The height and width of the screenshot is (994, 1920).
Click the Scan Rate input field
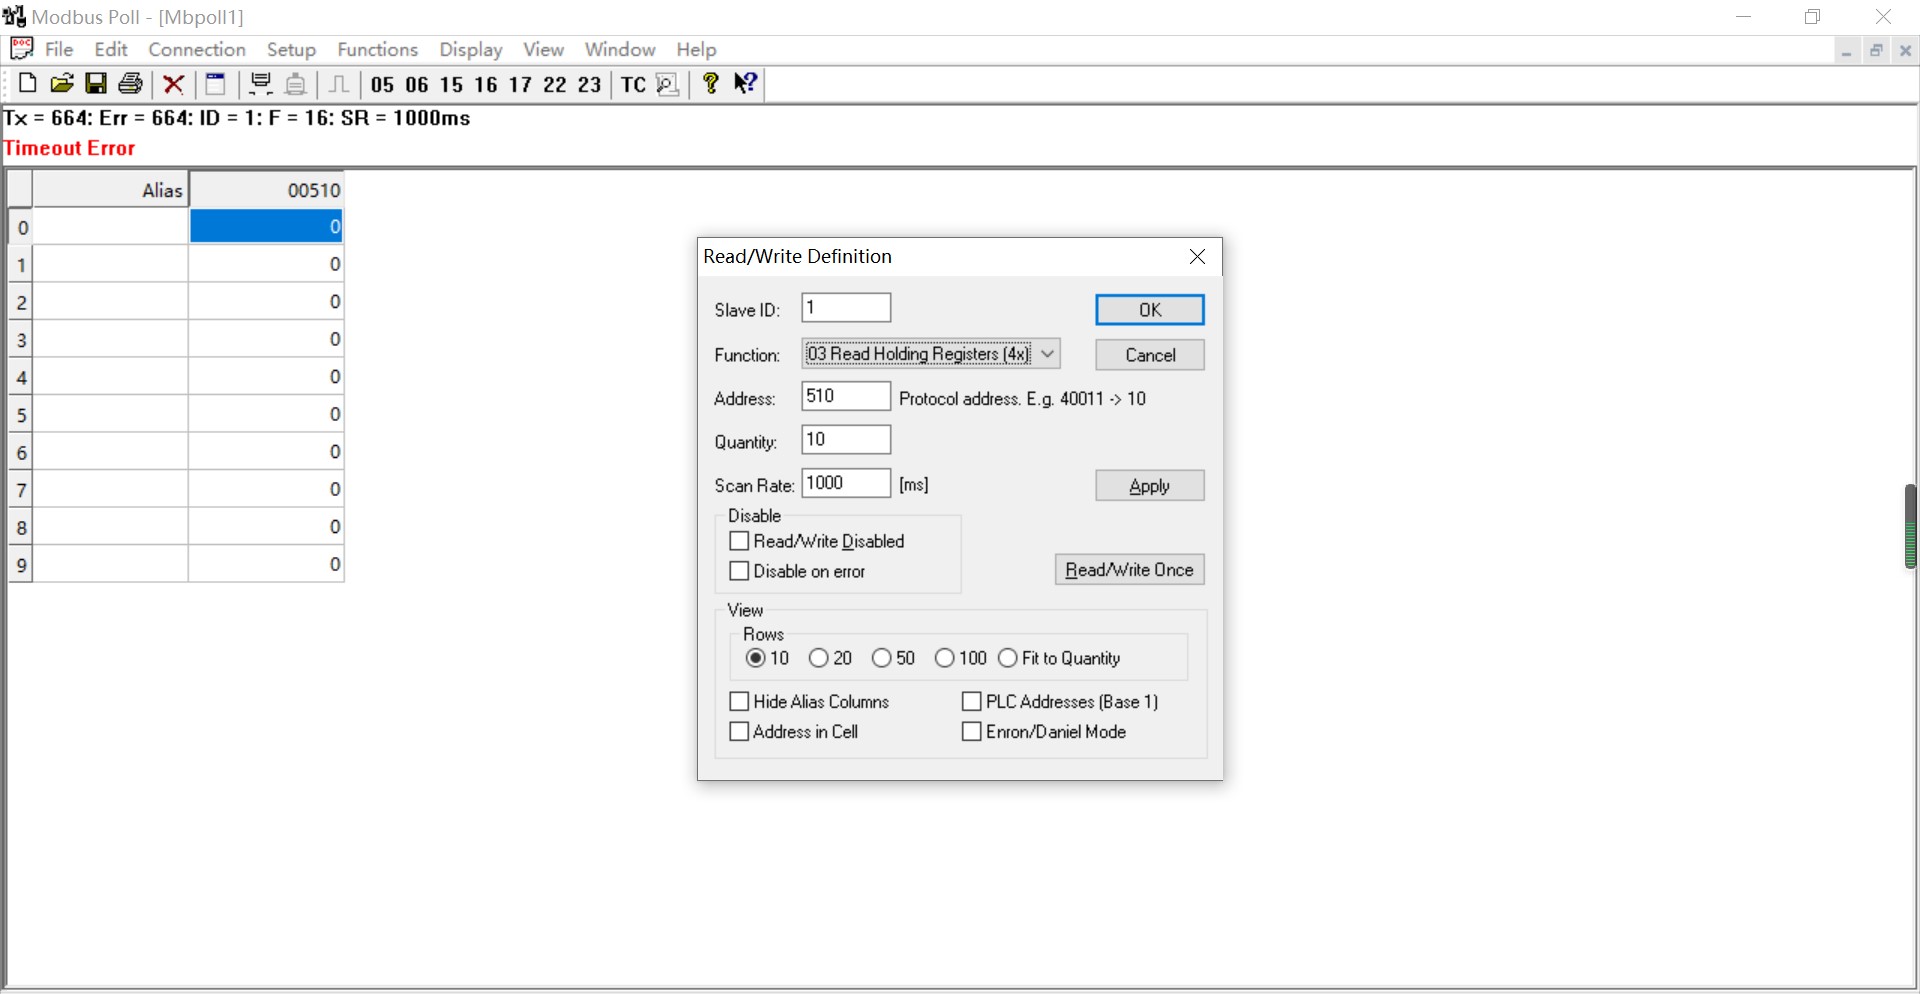846,483
